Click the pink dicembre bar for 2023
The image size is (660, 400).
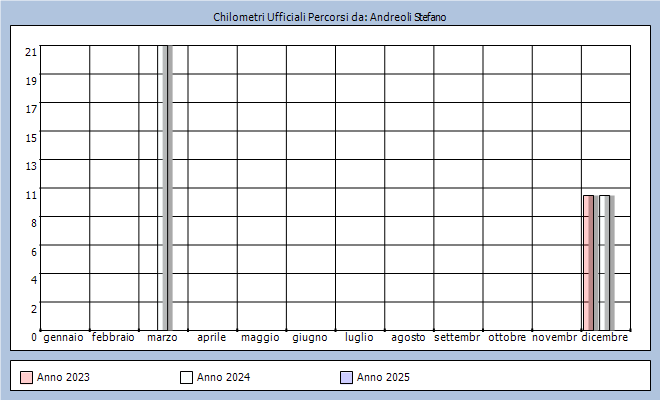588,262
